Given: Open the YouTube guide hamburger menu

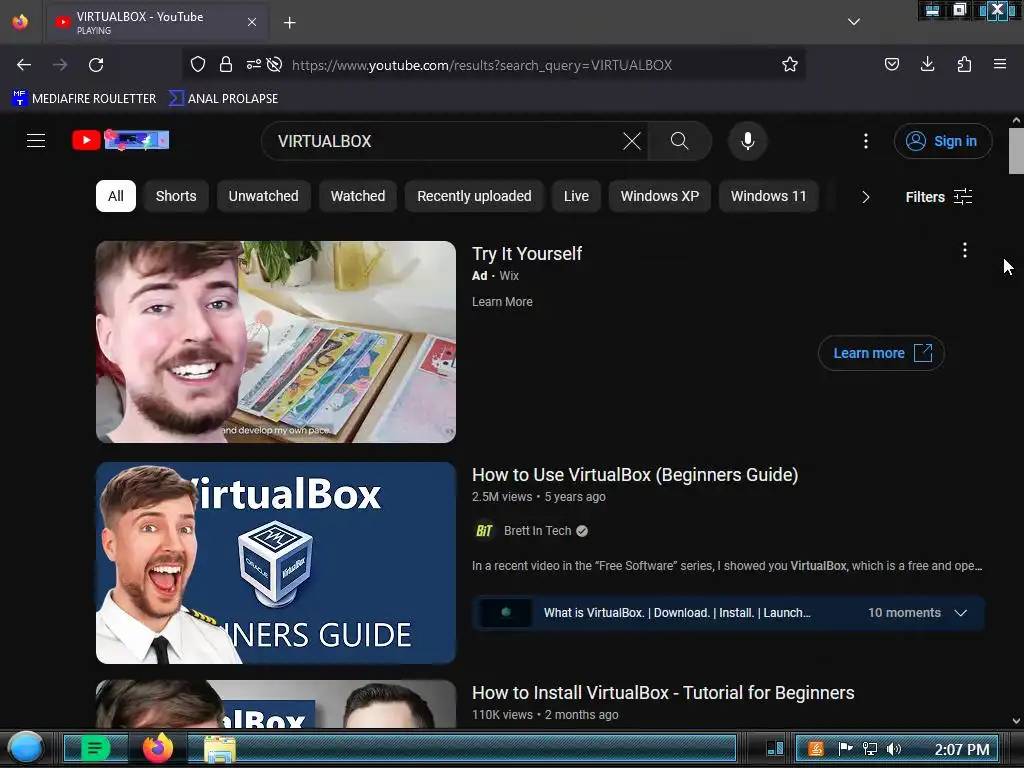Looking at the screenshot, I should tap(36, 140).
